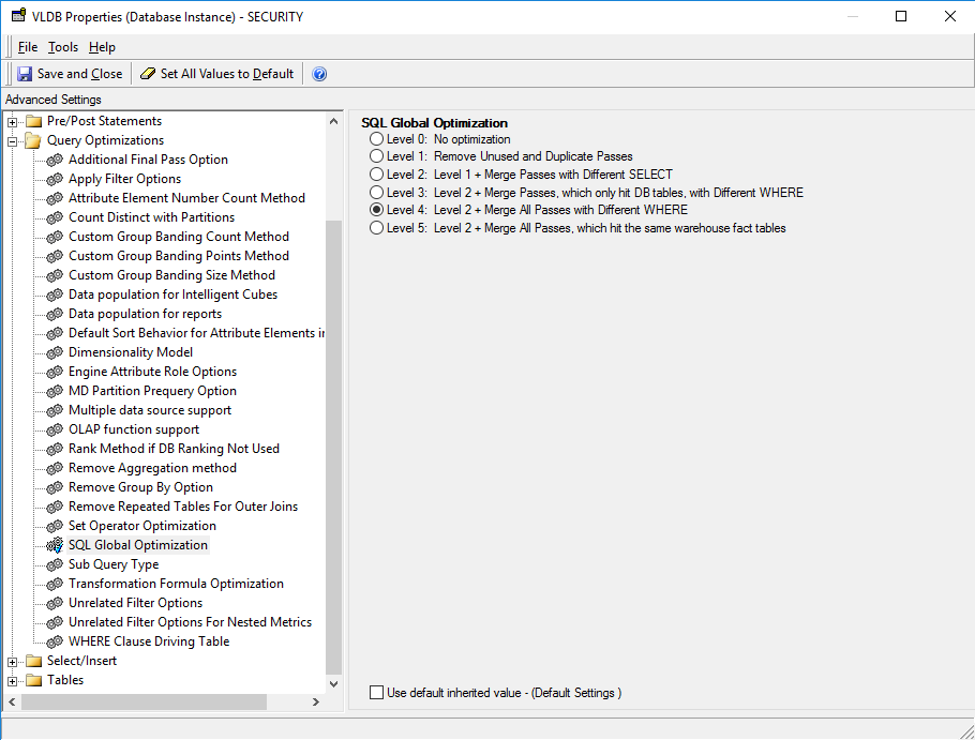Click the gears icon beside WHERE Clause Driving Table
Screen dimensions: 977x741
click(x=54, y=641)
